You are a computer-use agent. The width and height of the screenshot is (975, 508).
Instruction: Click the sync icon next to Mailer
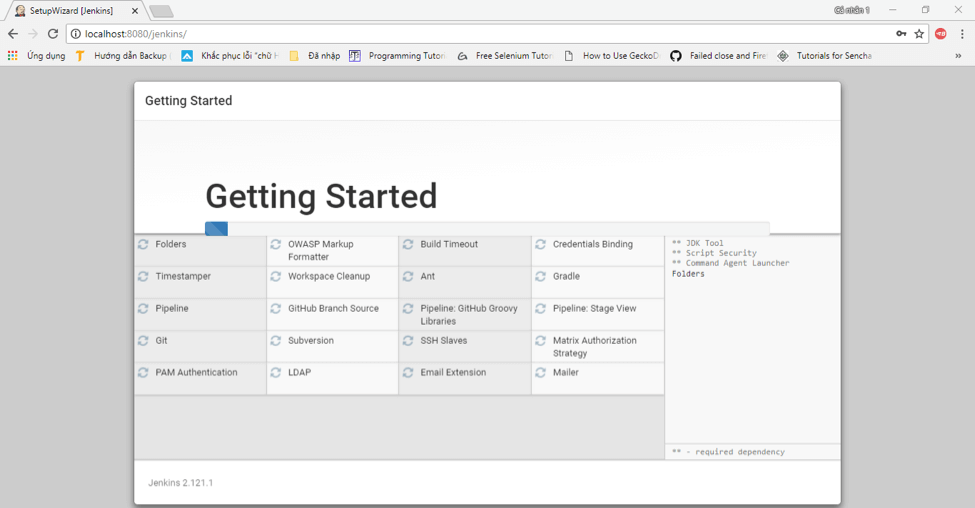point(540,373)
